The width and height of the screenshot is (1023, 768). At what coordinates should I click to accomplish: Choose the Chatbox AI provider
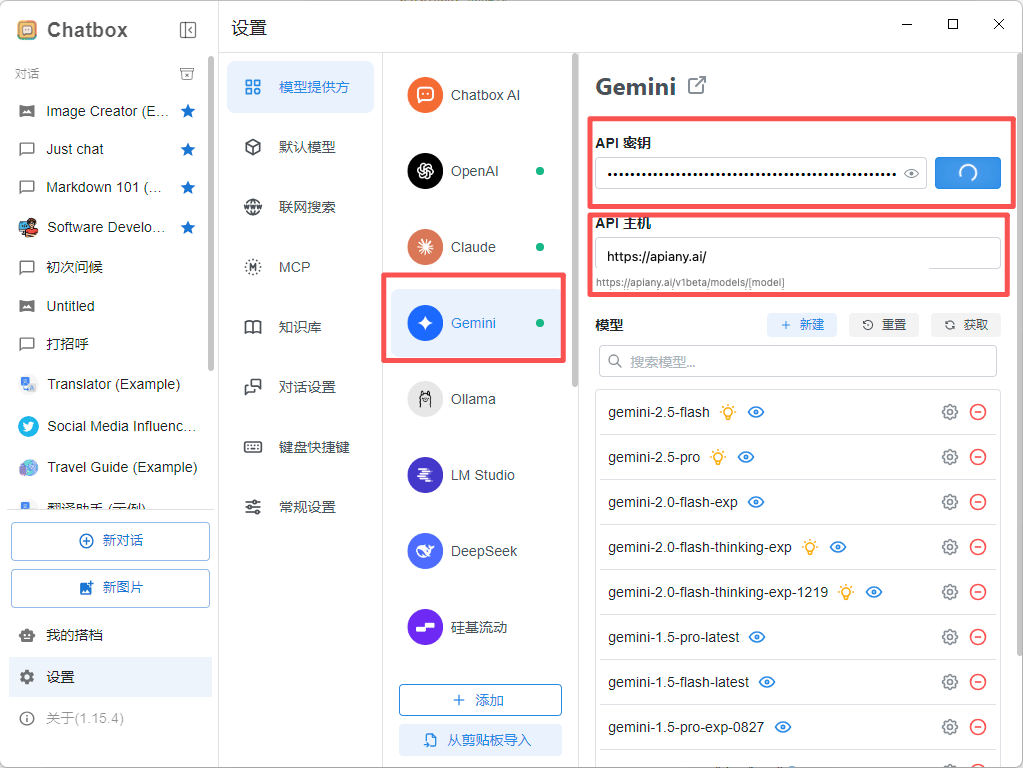pyautogui.click(x=477, y=95)
